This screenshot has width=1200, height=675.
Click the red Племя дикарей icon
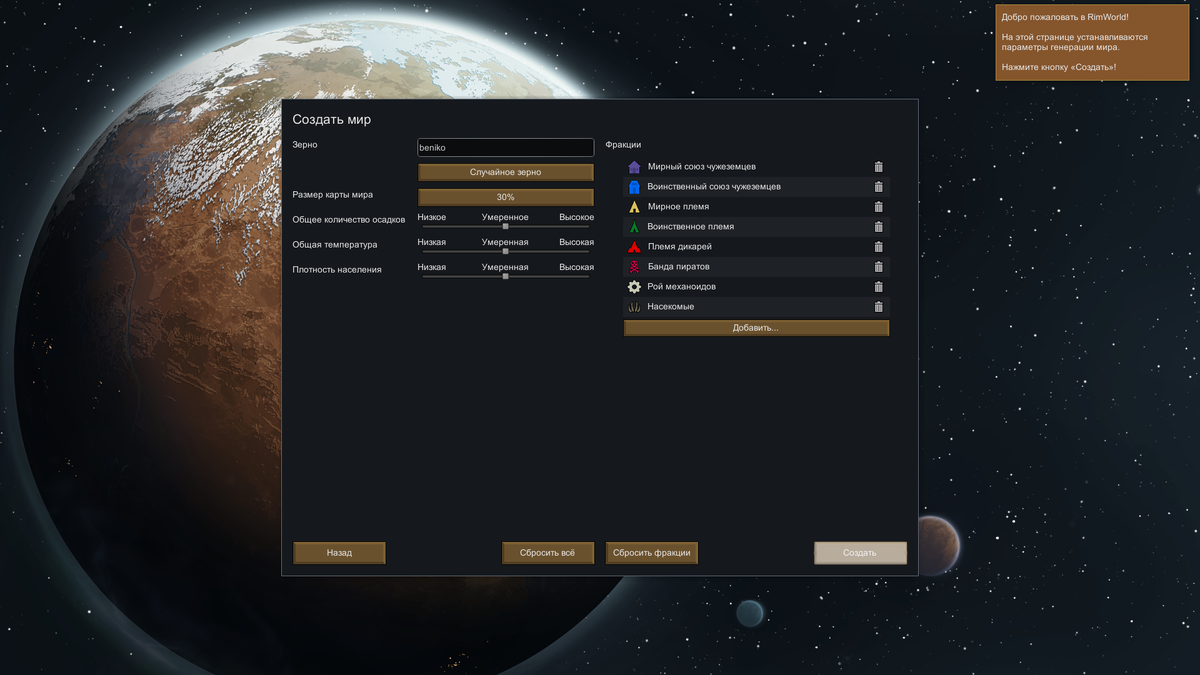pos(634,247)
